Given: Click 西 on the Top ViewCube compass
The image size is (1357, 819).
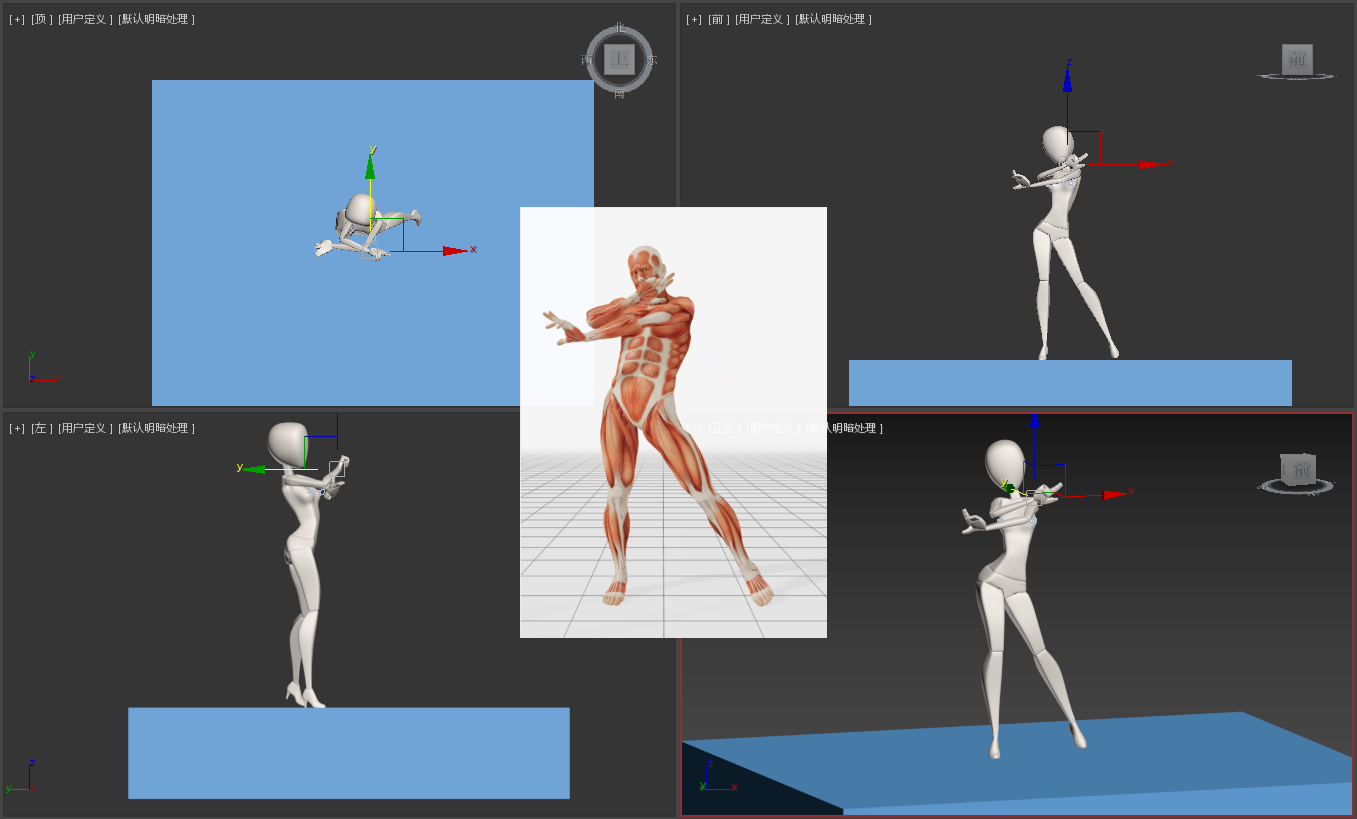Looking at the screenshot, I should [587, 60].
